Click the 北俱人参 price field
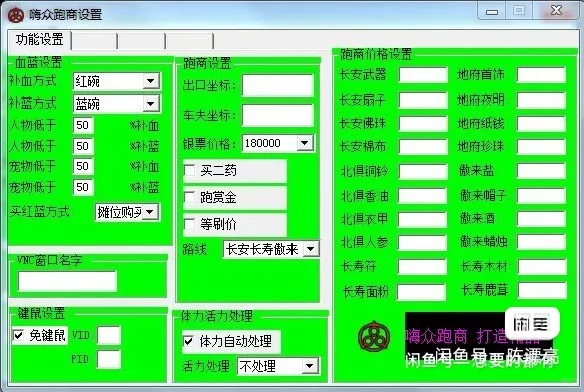Viewport: 584px width, 392px height. coord(422,243)
